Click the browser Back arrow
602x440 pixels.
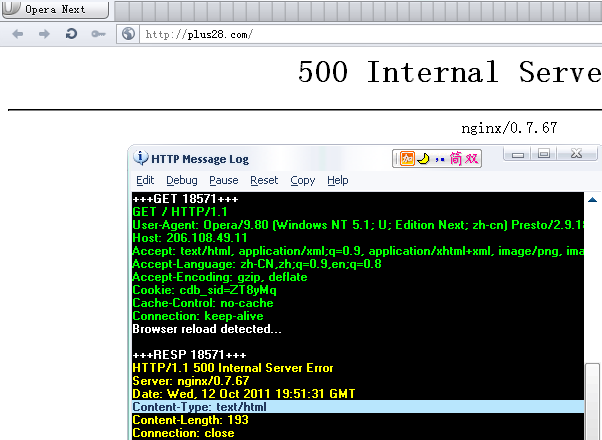[x=18, y=34]
